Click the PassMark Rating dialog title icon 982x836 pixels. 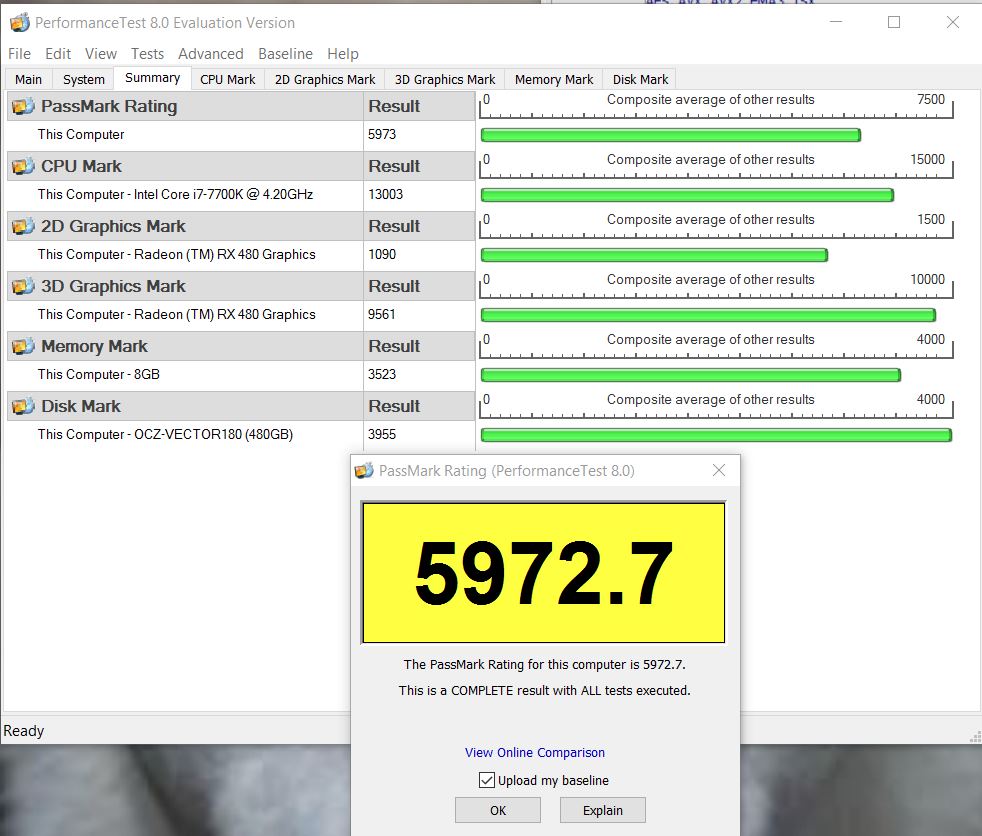click(x=365, y=471)
